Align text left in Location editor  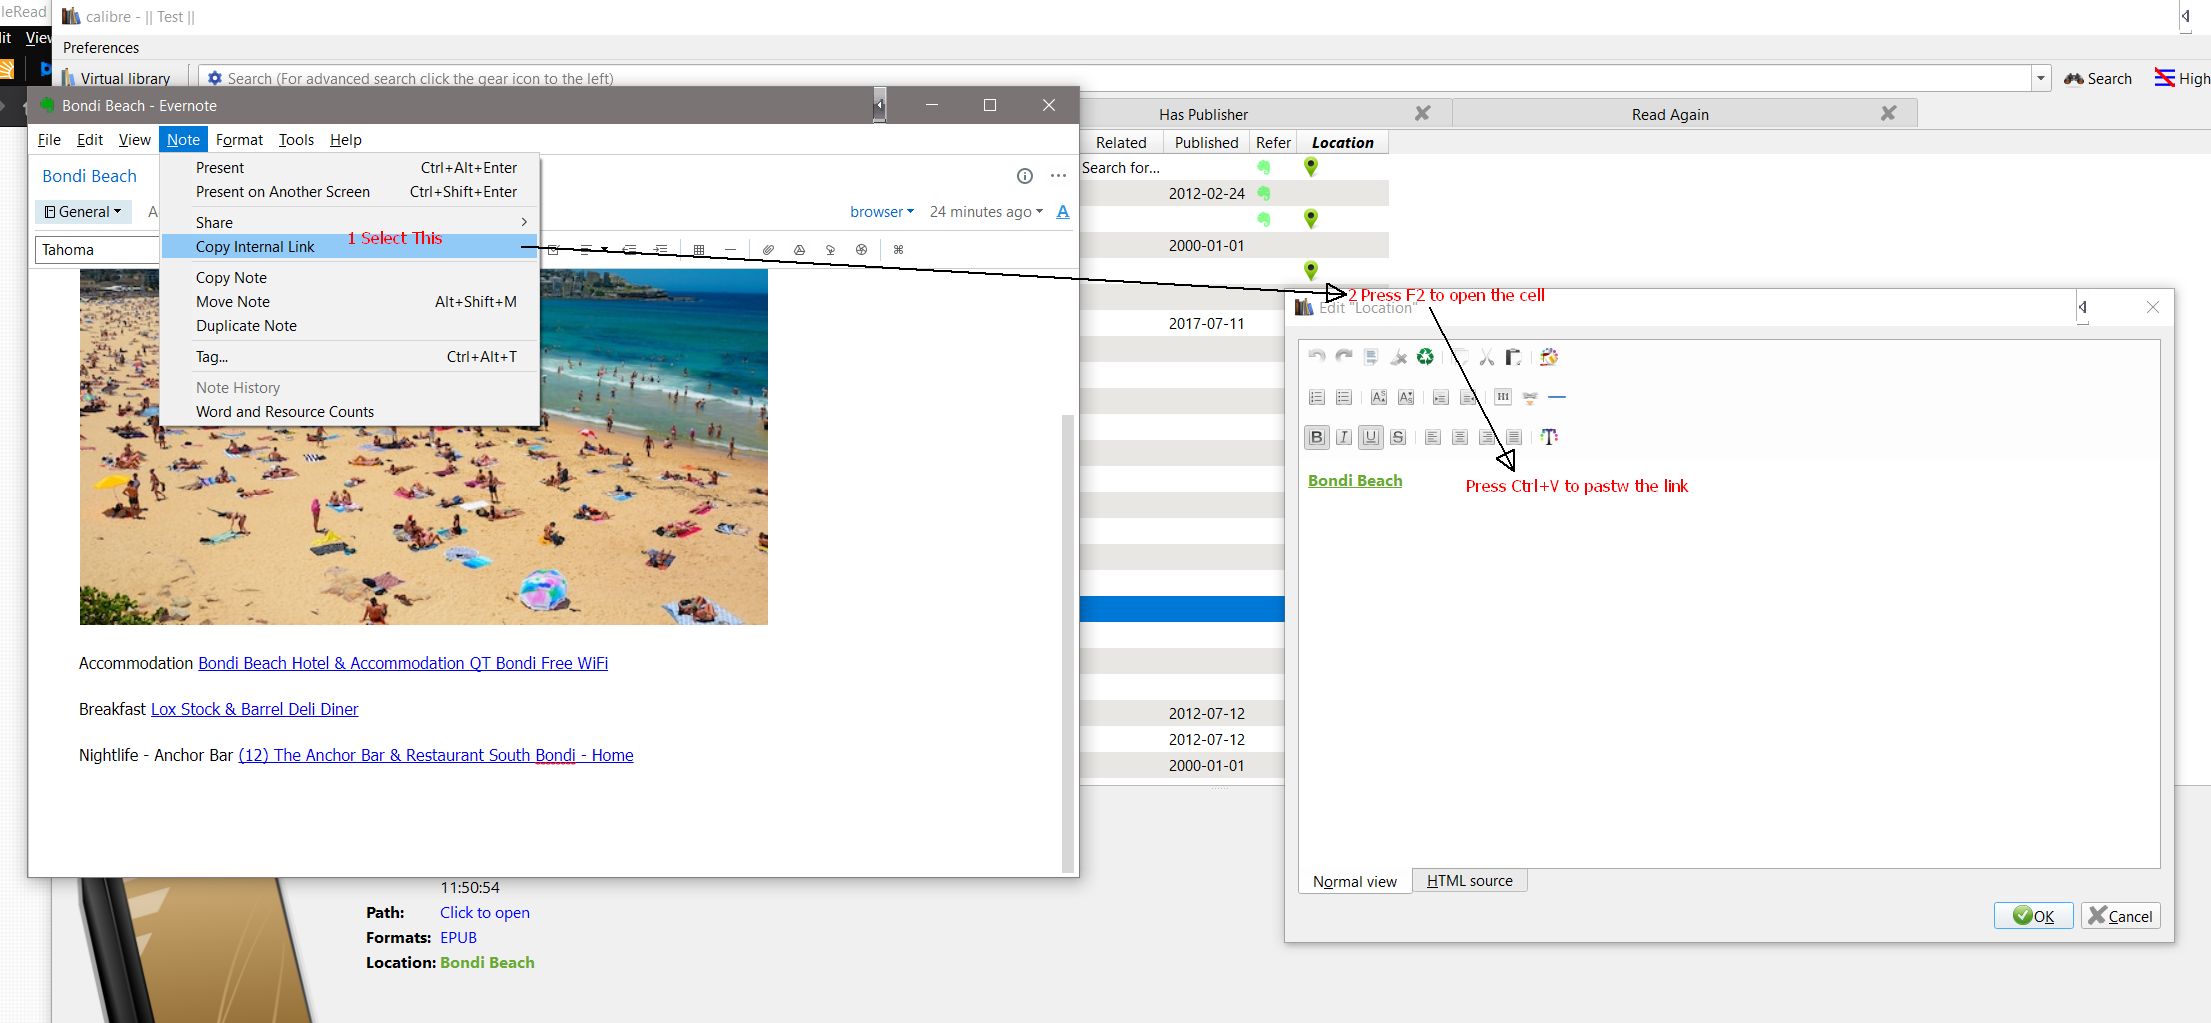(x=1432, y=437)
